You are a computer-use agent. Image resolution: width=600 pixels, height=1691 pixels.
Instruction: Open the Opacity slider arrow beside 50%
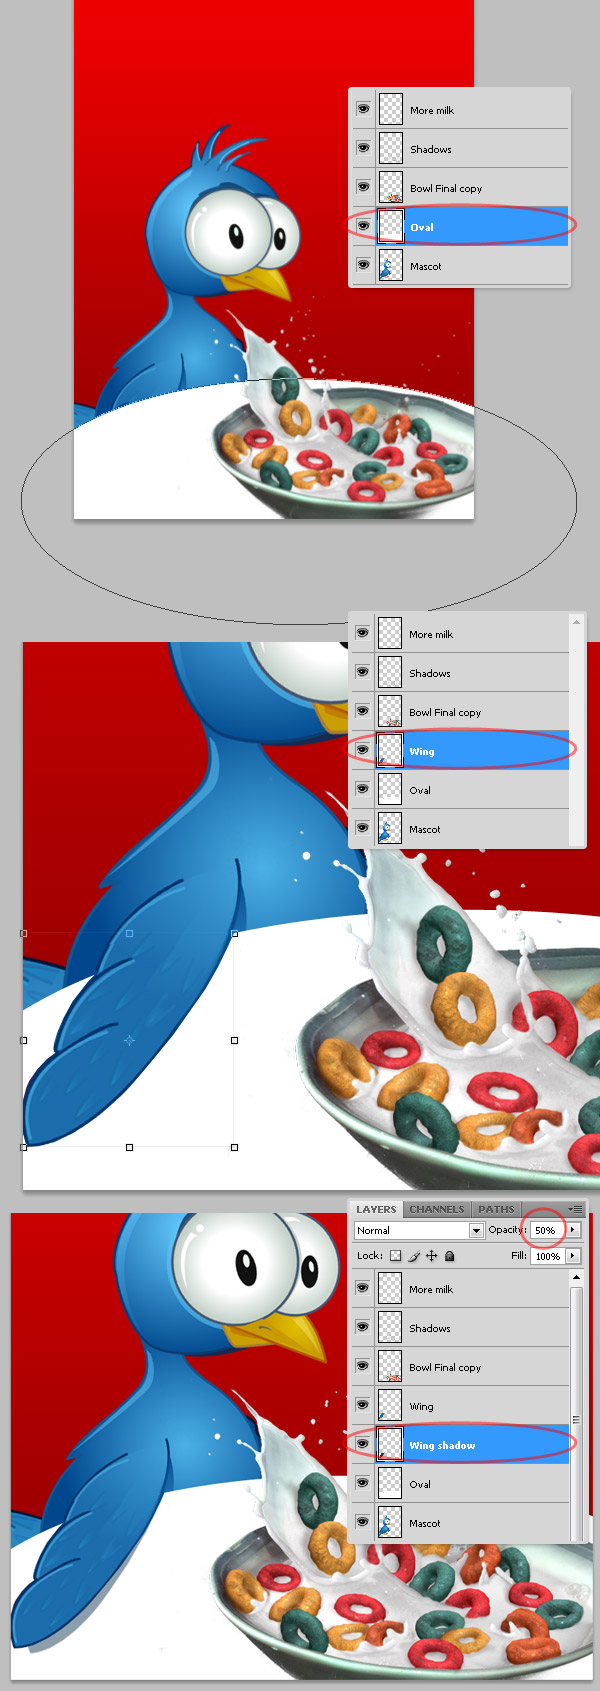tap(573, 1230)
